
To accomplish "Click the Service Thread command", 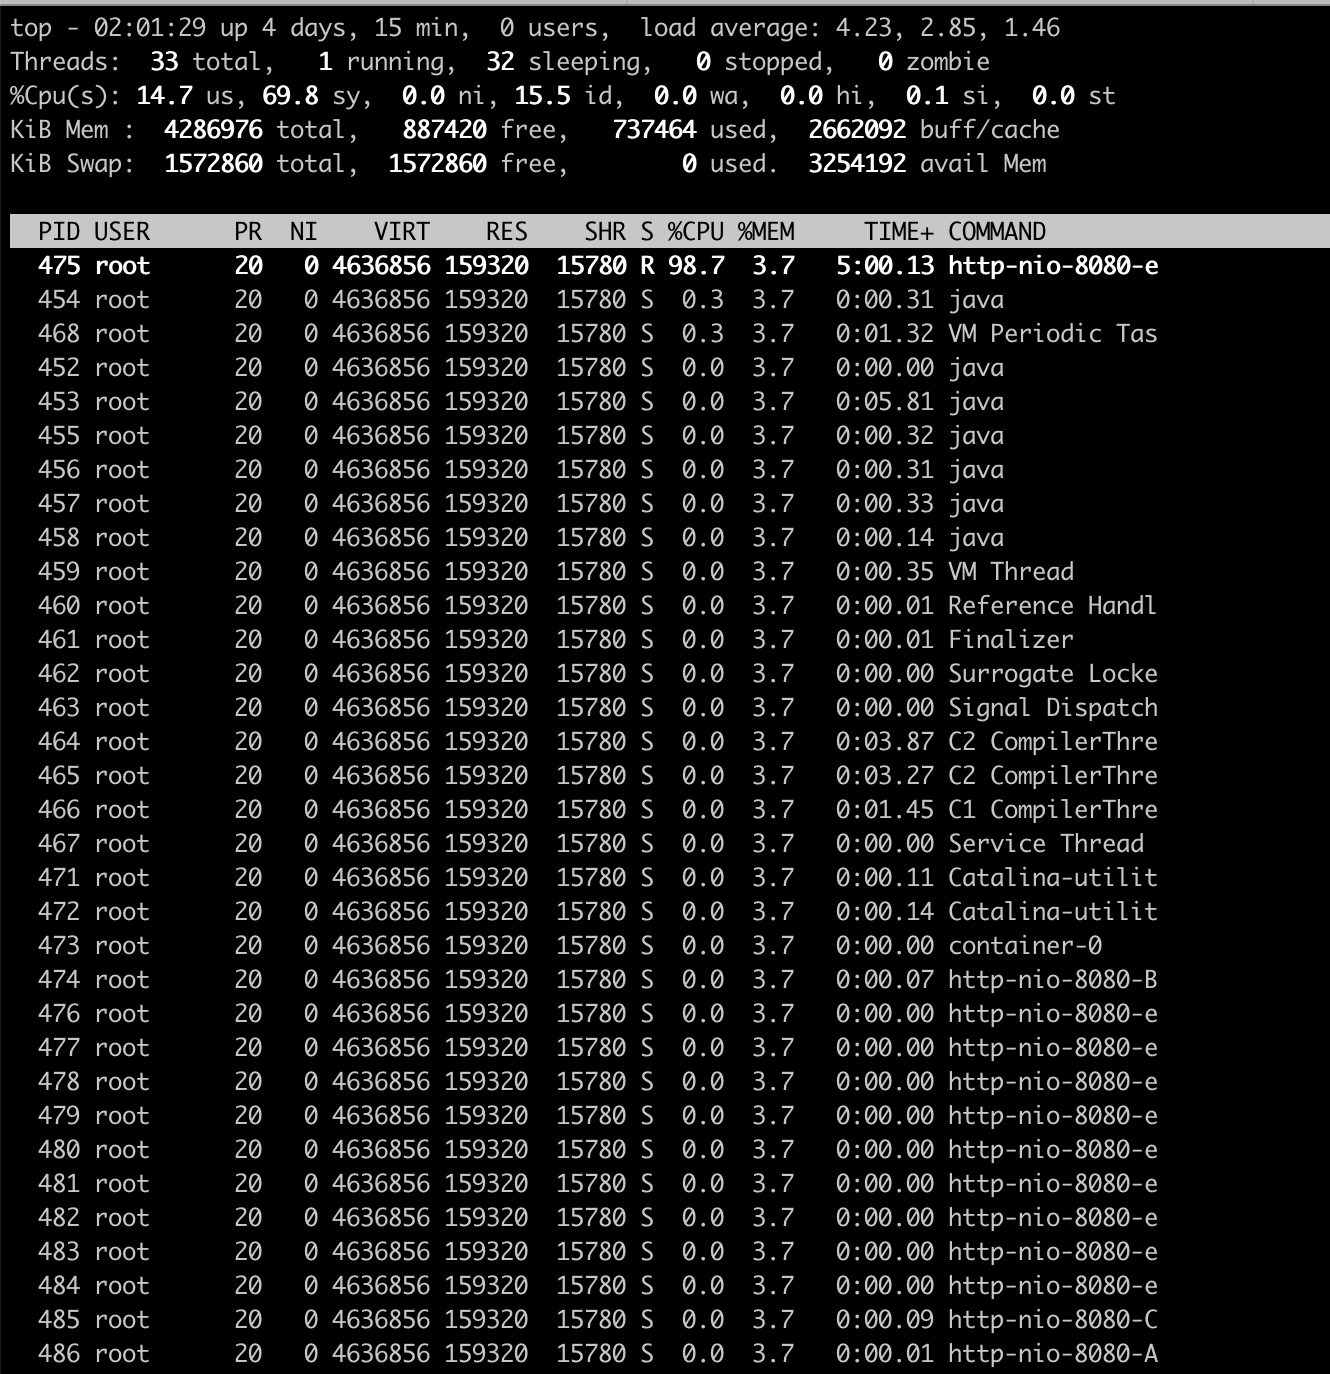I will tap(1046, 844).
